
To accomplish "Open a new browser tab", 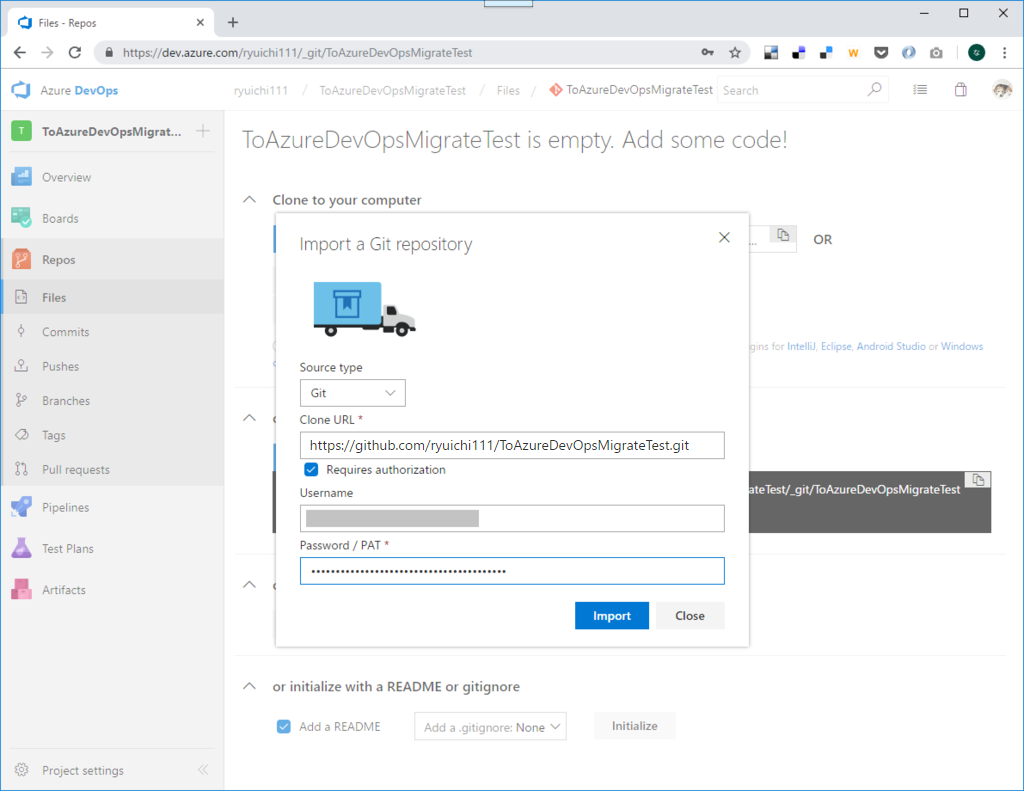I will coord(232,22).
